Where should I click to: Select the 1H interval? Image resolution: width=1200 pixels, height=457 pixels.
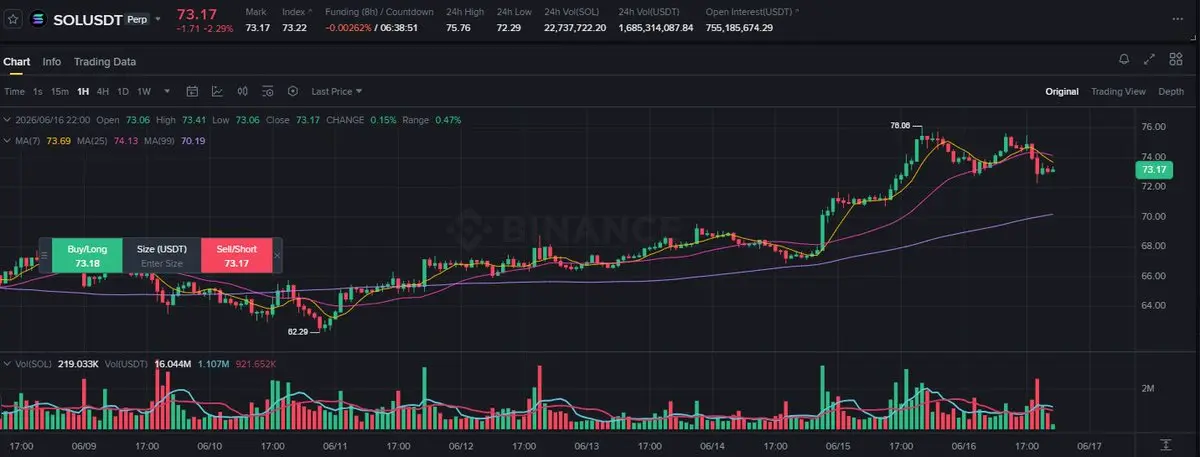[x=83, y=91]
